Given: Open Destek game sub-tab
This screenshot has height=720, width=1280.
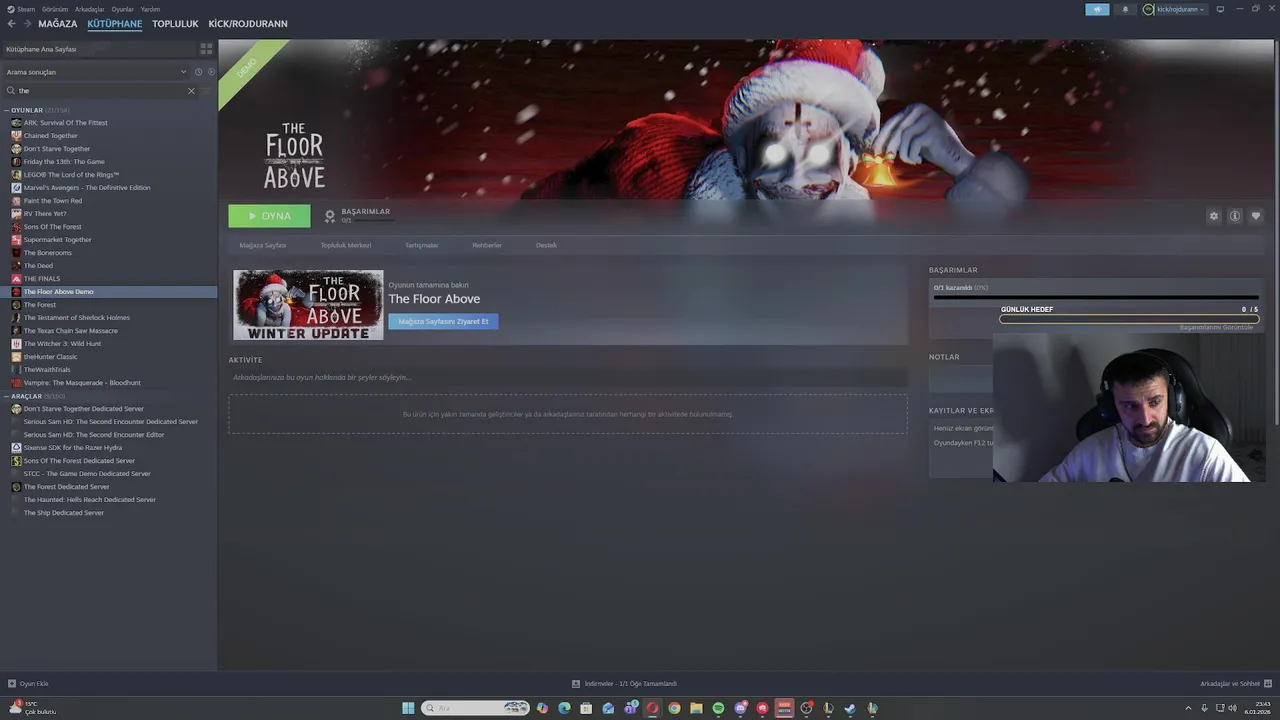Looking at the screenshot, I should point(546,245).
